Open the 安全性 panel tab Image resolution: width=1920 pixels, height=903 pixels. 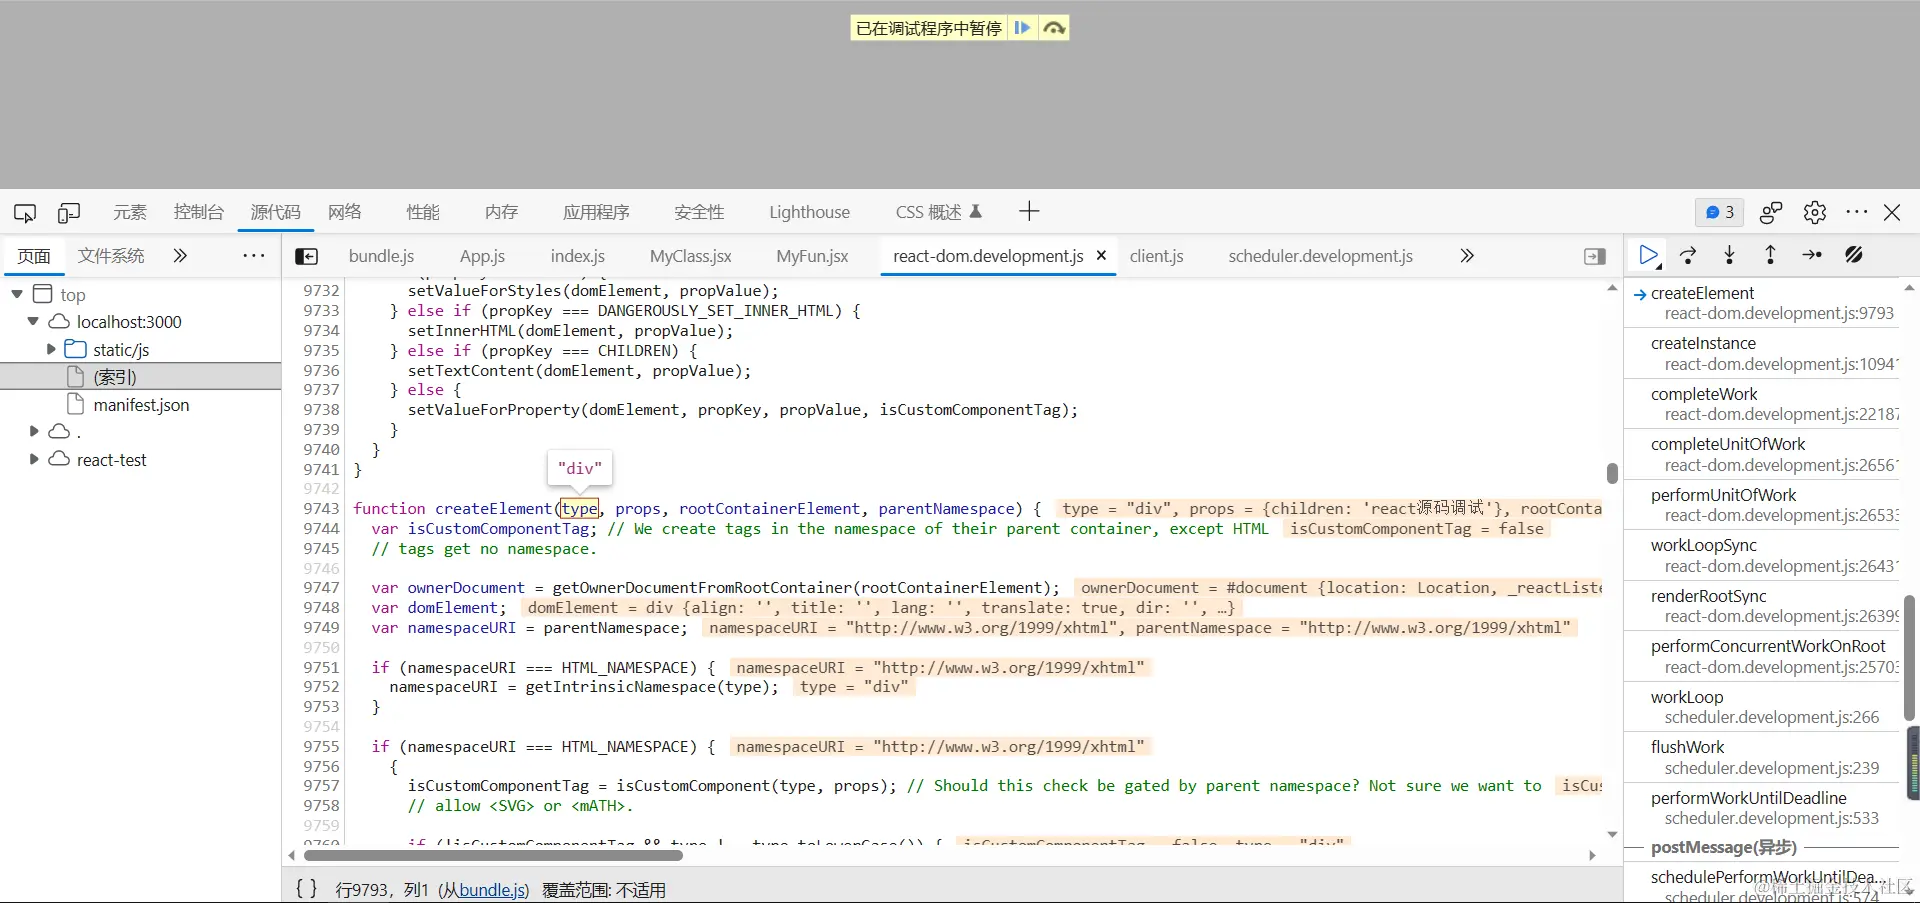[699, 212]
